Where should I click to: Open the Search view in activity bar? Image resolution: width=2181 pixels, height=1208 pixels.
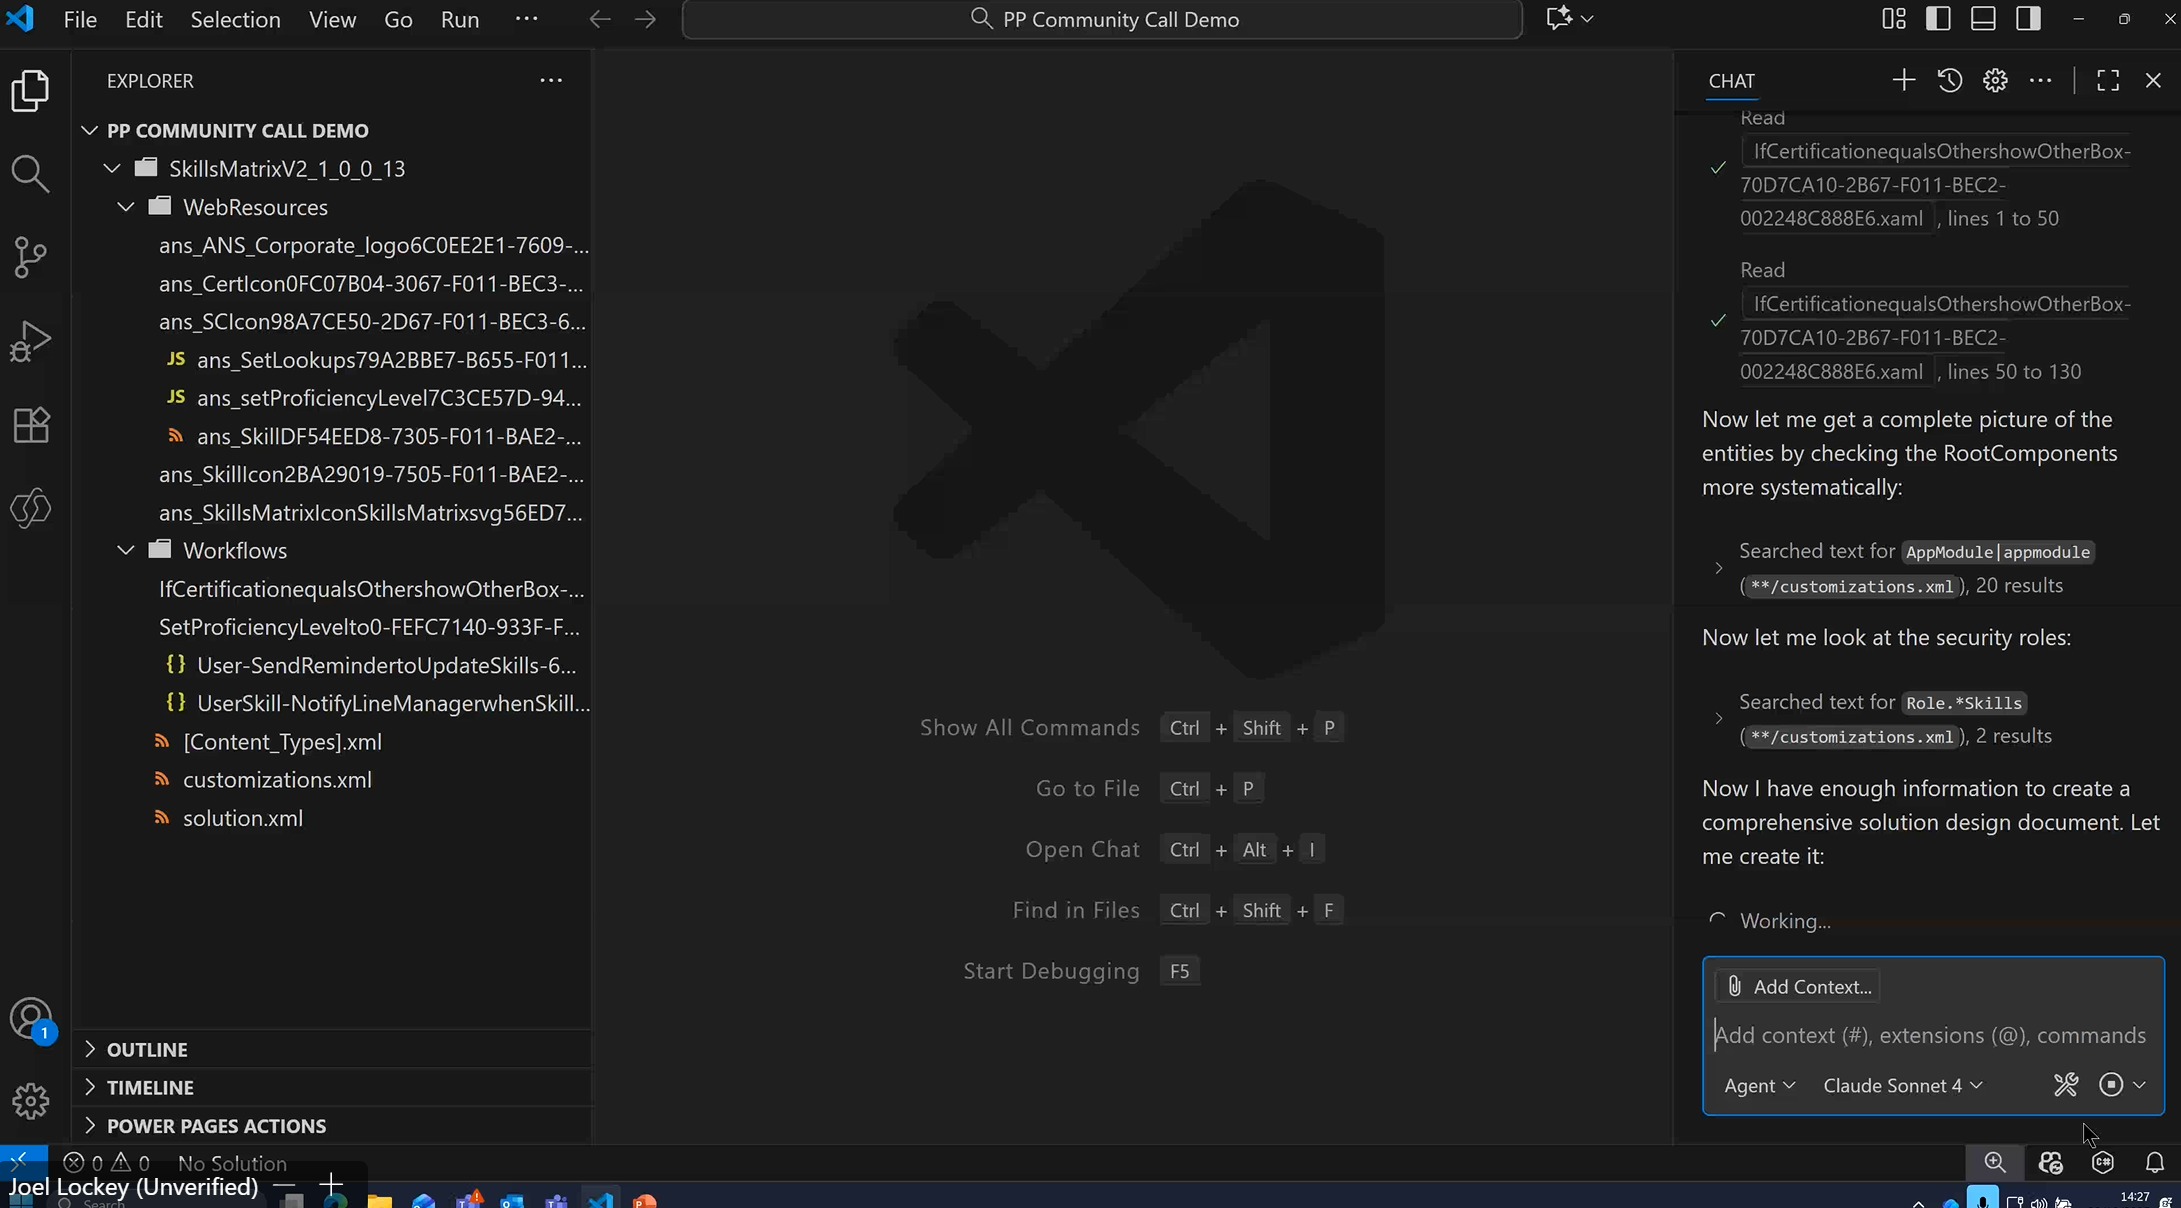pyautogui.click(x=30, y=174)
